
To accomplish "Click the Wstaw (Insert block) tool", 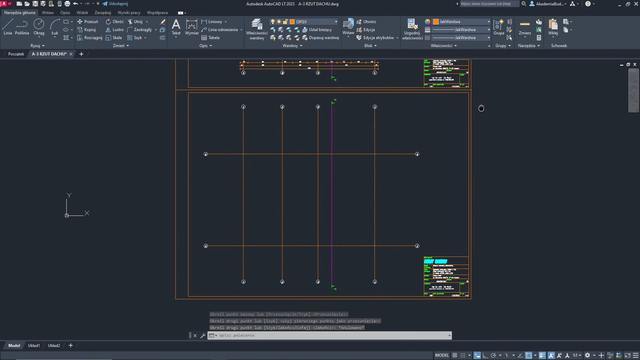I will [348, 27].
